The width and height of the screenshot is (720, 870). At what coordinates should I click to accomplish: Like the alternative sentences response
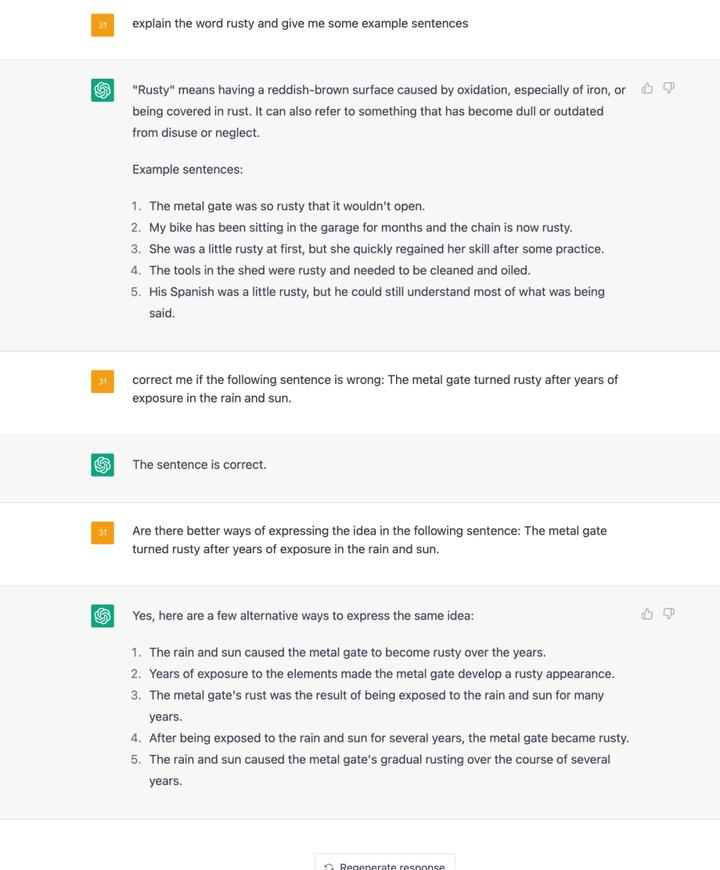[647, 614]
